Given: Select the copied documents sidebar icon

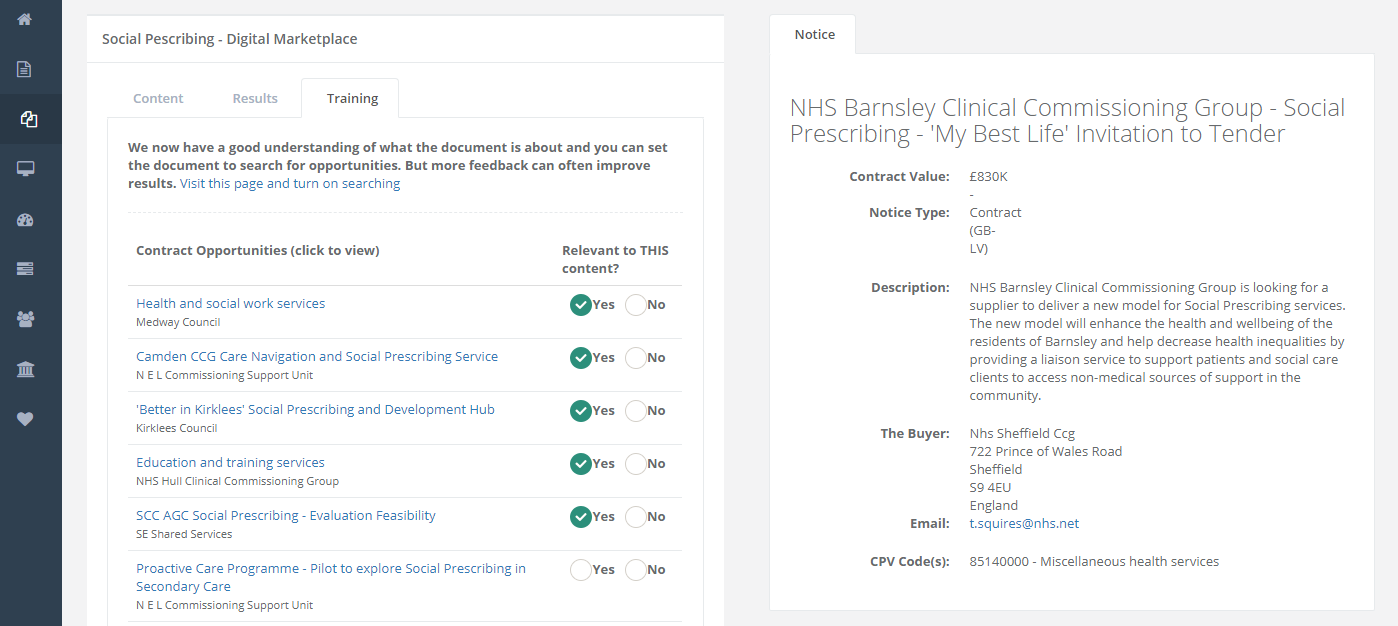Looking at the screenshot, I should (x=27, y=120).
